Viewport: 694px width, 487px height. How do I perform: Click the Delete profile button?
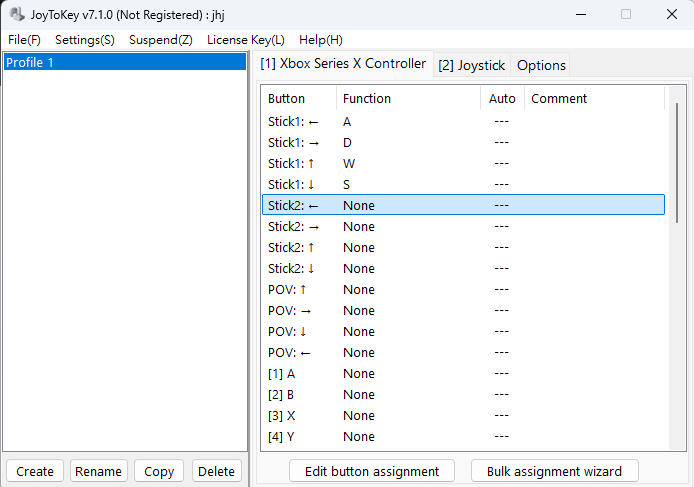click(x=216, y=471)
